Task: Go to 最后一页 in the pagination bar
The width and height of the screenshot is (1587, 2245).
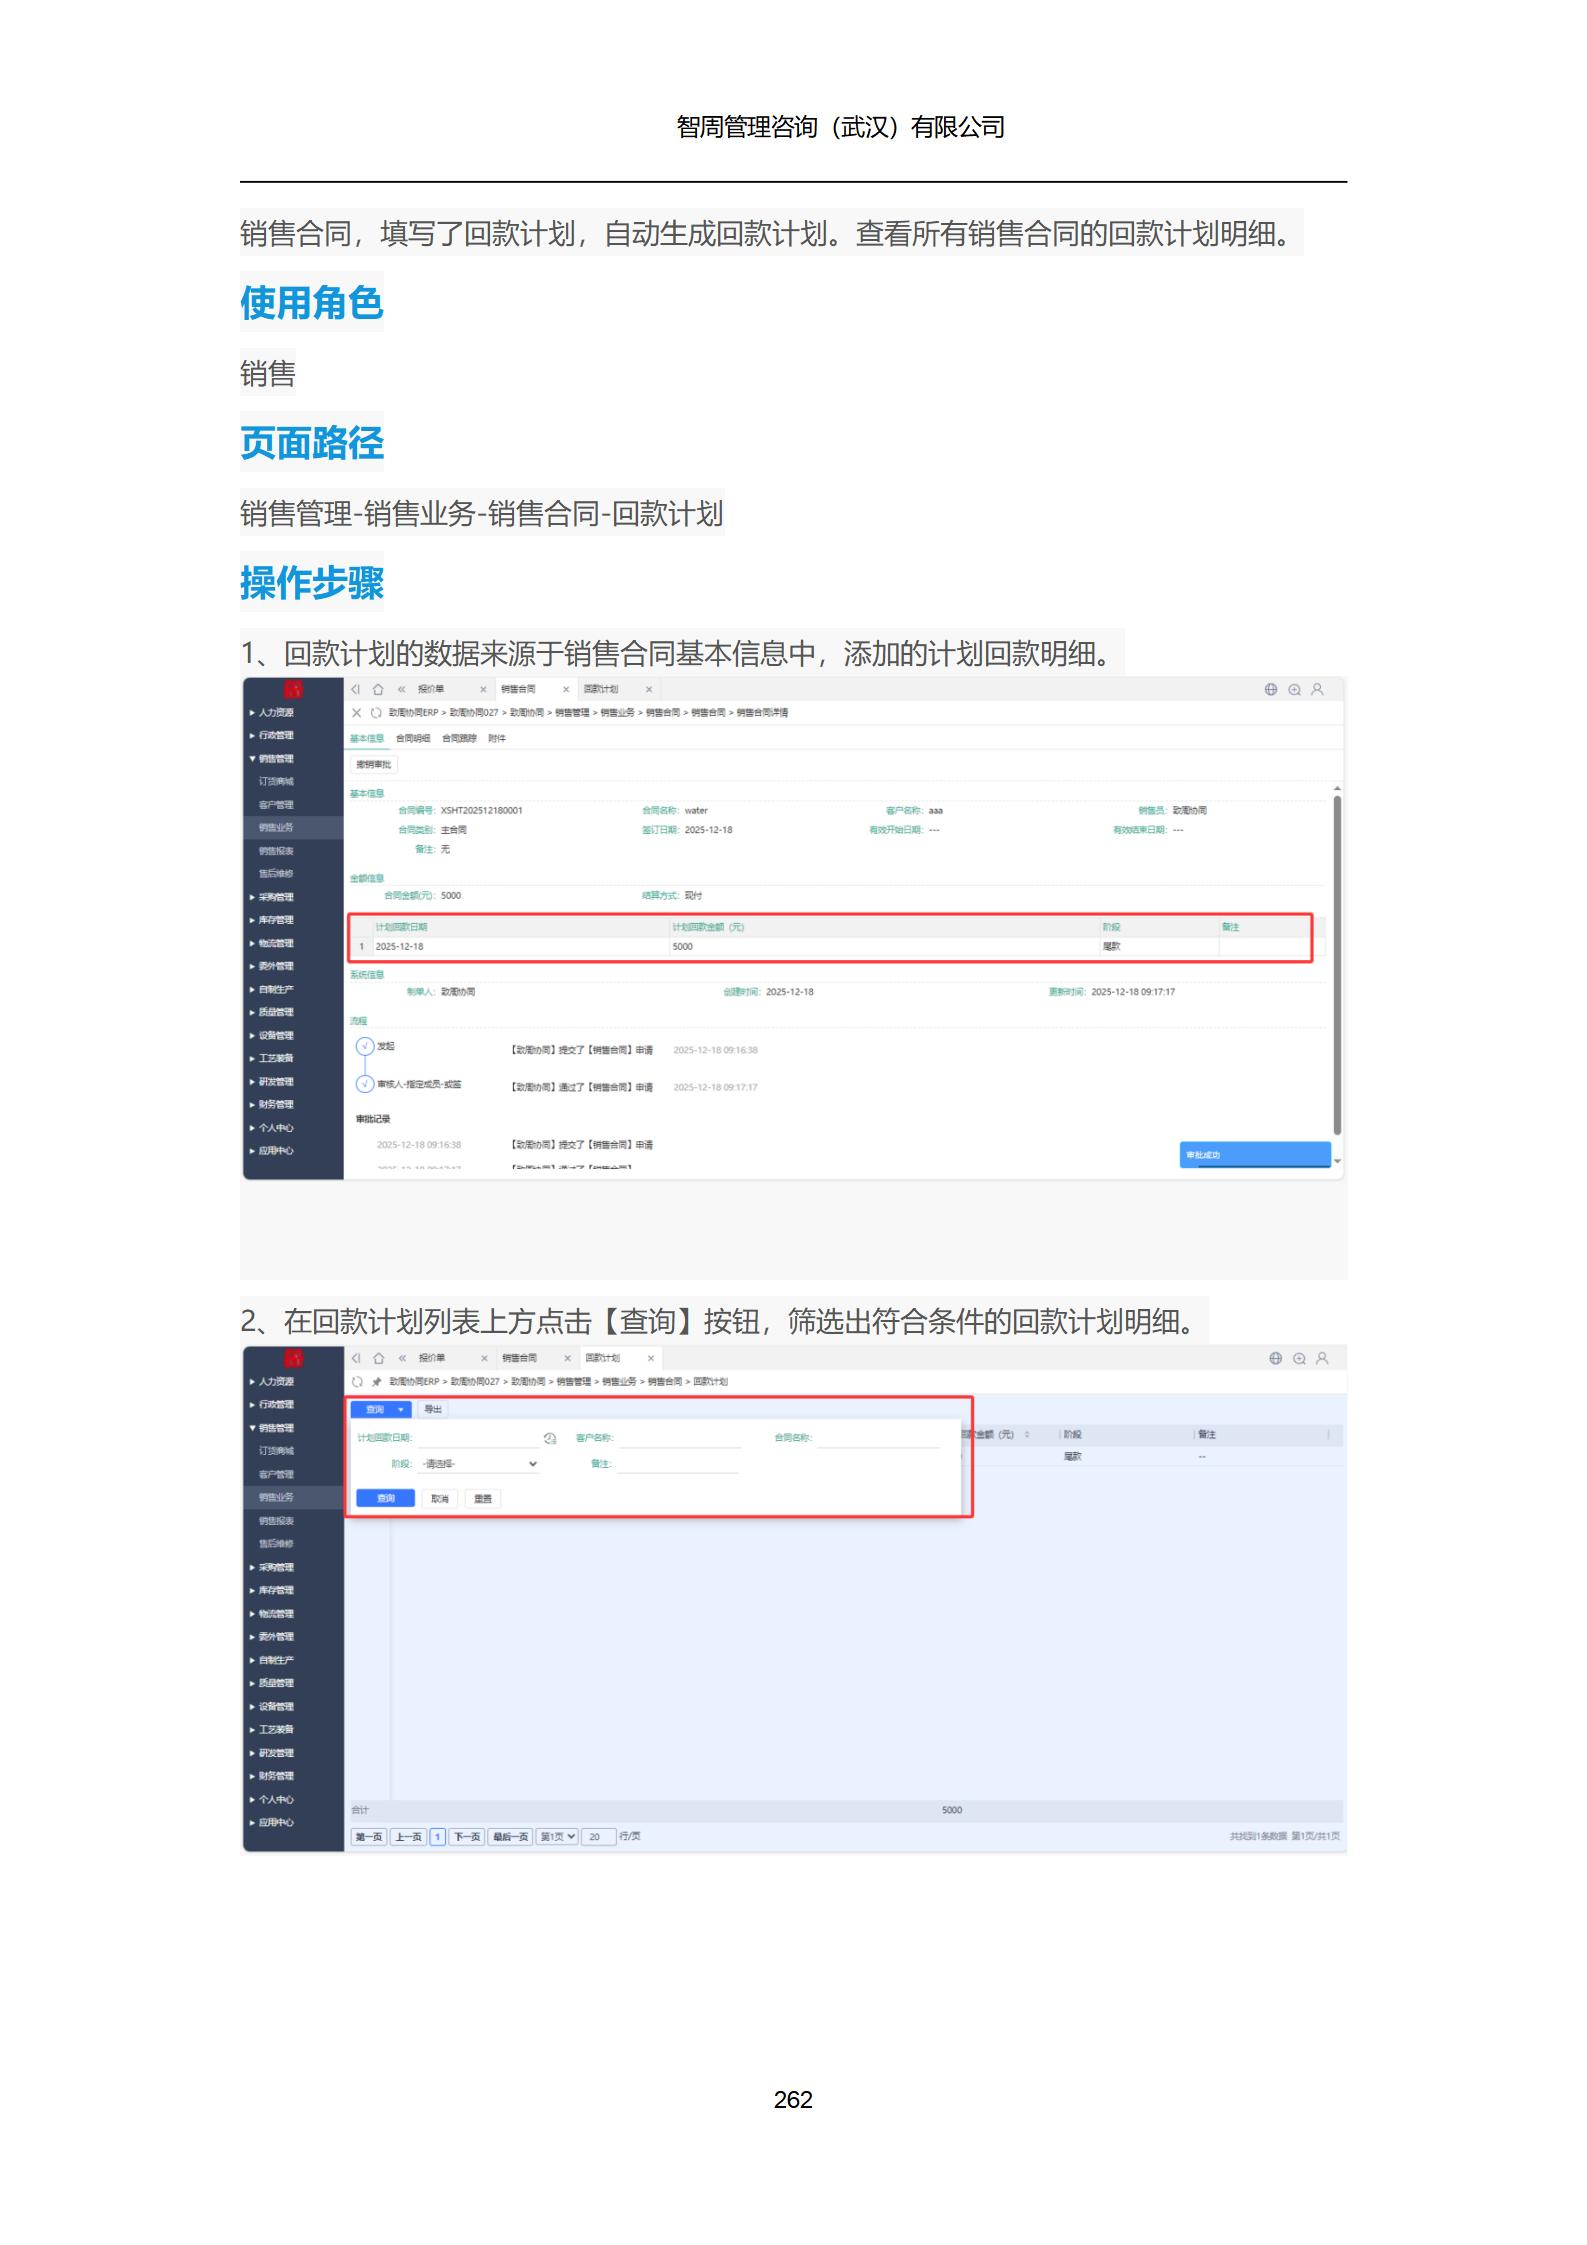Action: 510,1837
